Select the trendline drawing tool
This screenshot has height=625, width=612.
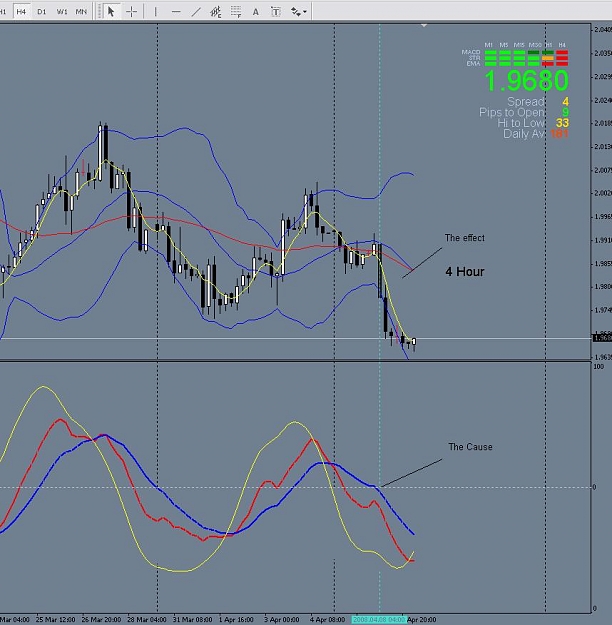[x=196, y=12]
